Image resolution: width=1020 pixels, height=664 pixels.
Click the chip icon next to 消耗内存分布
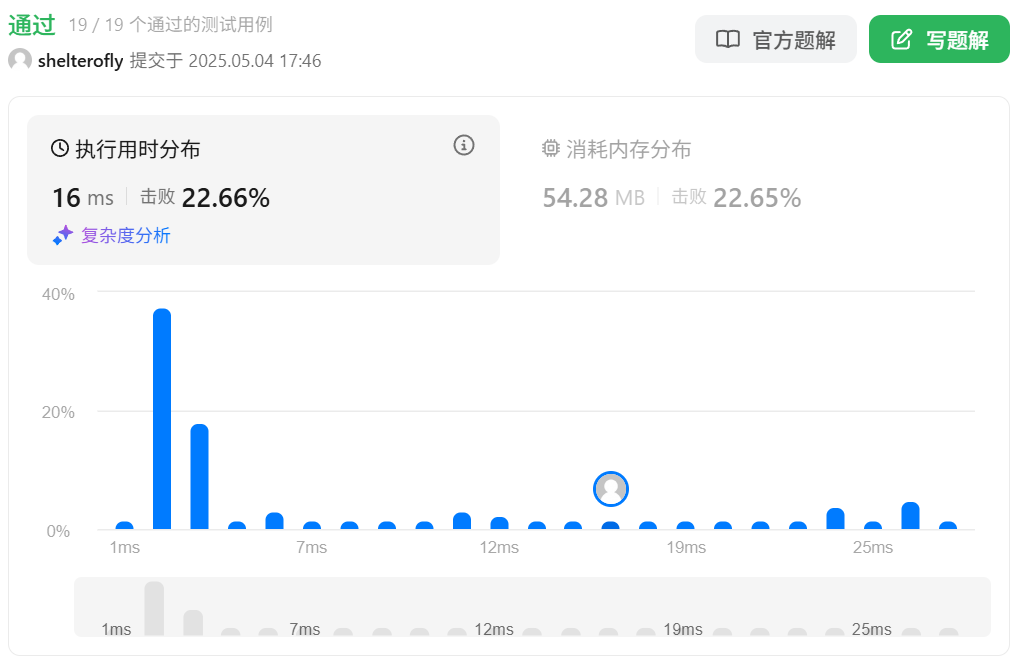click(x=550, y=149)
